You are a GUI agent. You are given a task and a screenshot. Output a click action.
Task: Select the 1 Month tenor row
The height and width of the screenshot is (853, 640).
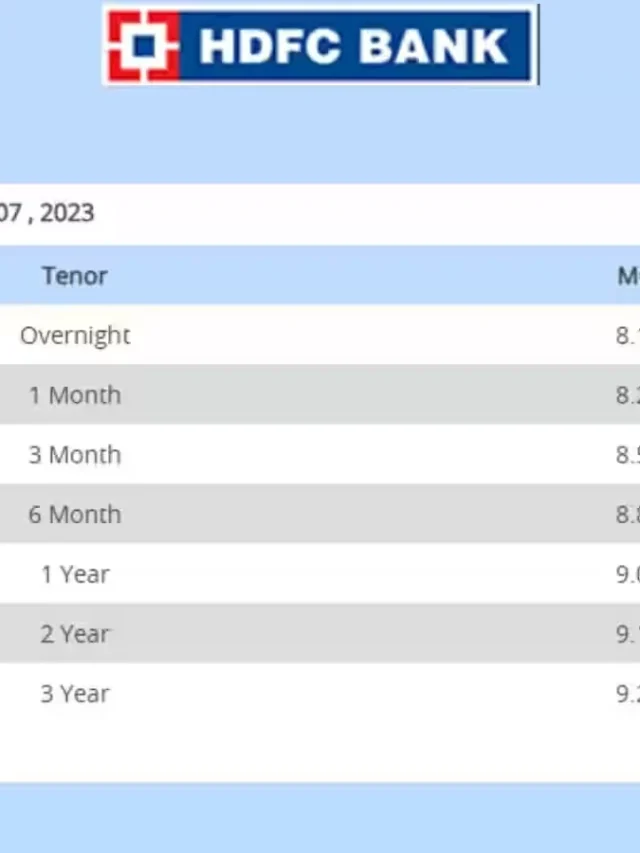coord(320,394)
